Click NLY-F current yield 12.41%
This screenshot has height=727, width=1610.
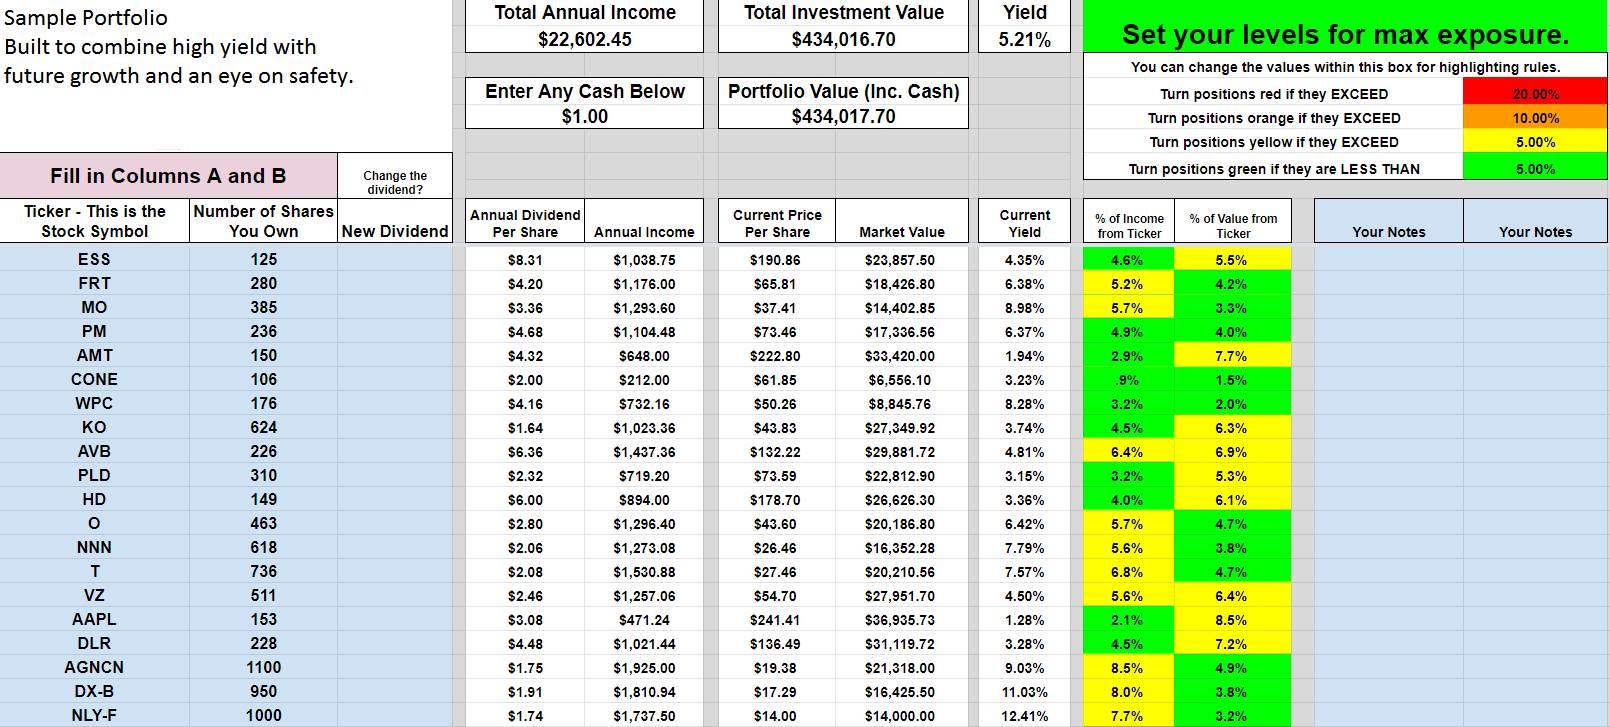pyautogui.click(x=1024, y=716)
